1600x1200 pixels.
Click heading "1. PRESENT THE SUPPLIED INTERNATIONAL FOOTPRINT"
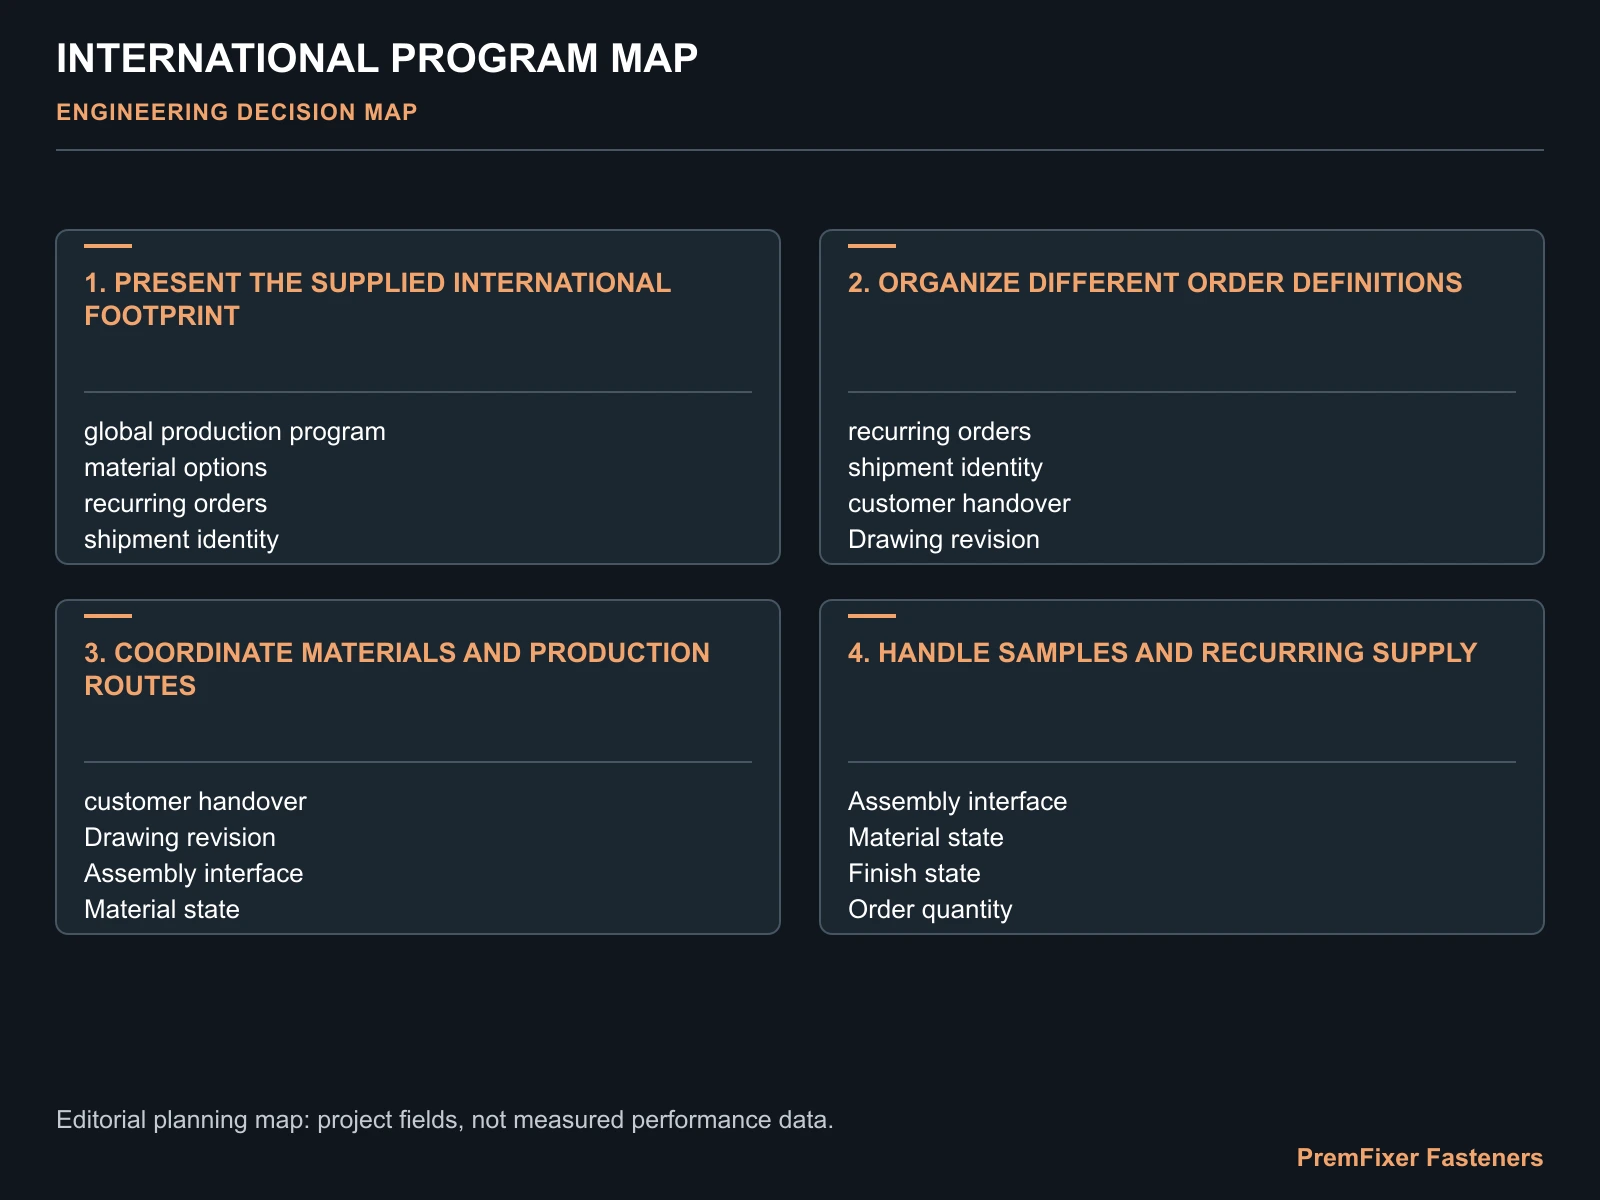tap(377, 299)
